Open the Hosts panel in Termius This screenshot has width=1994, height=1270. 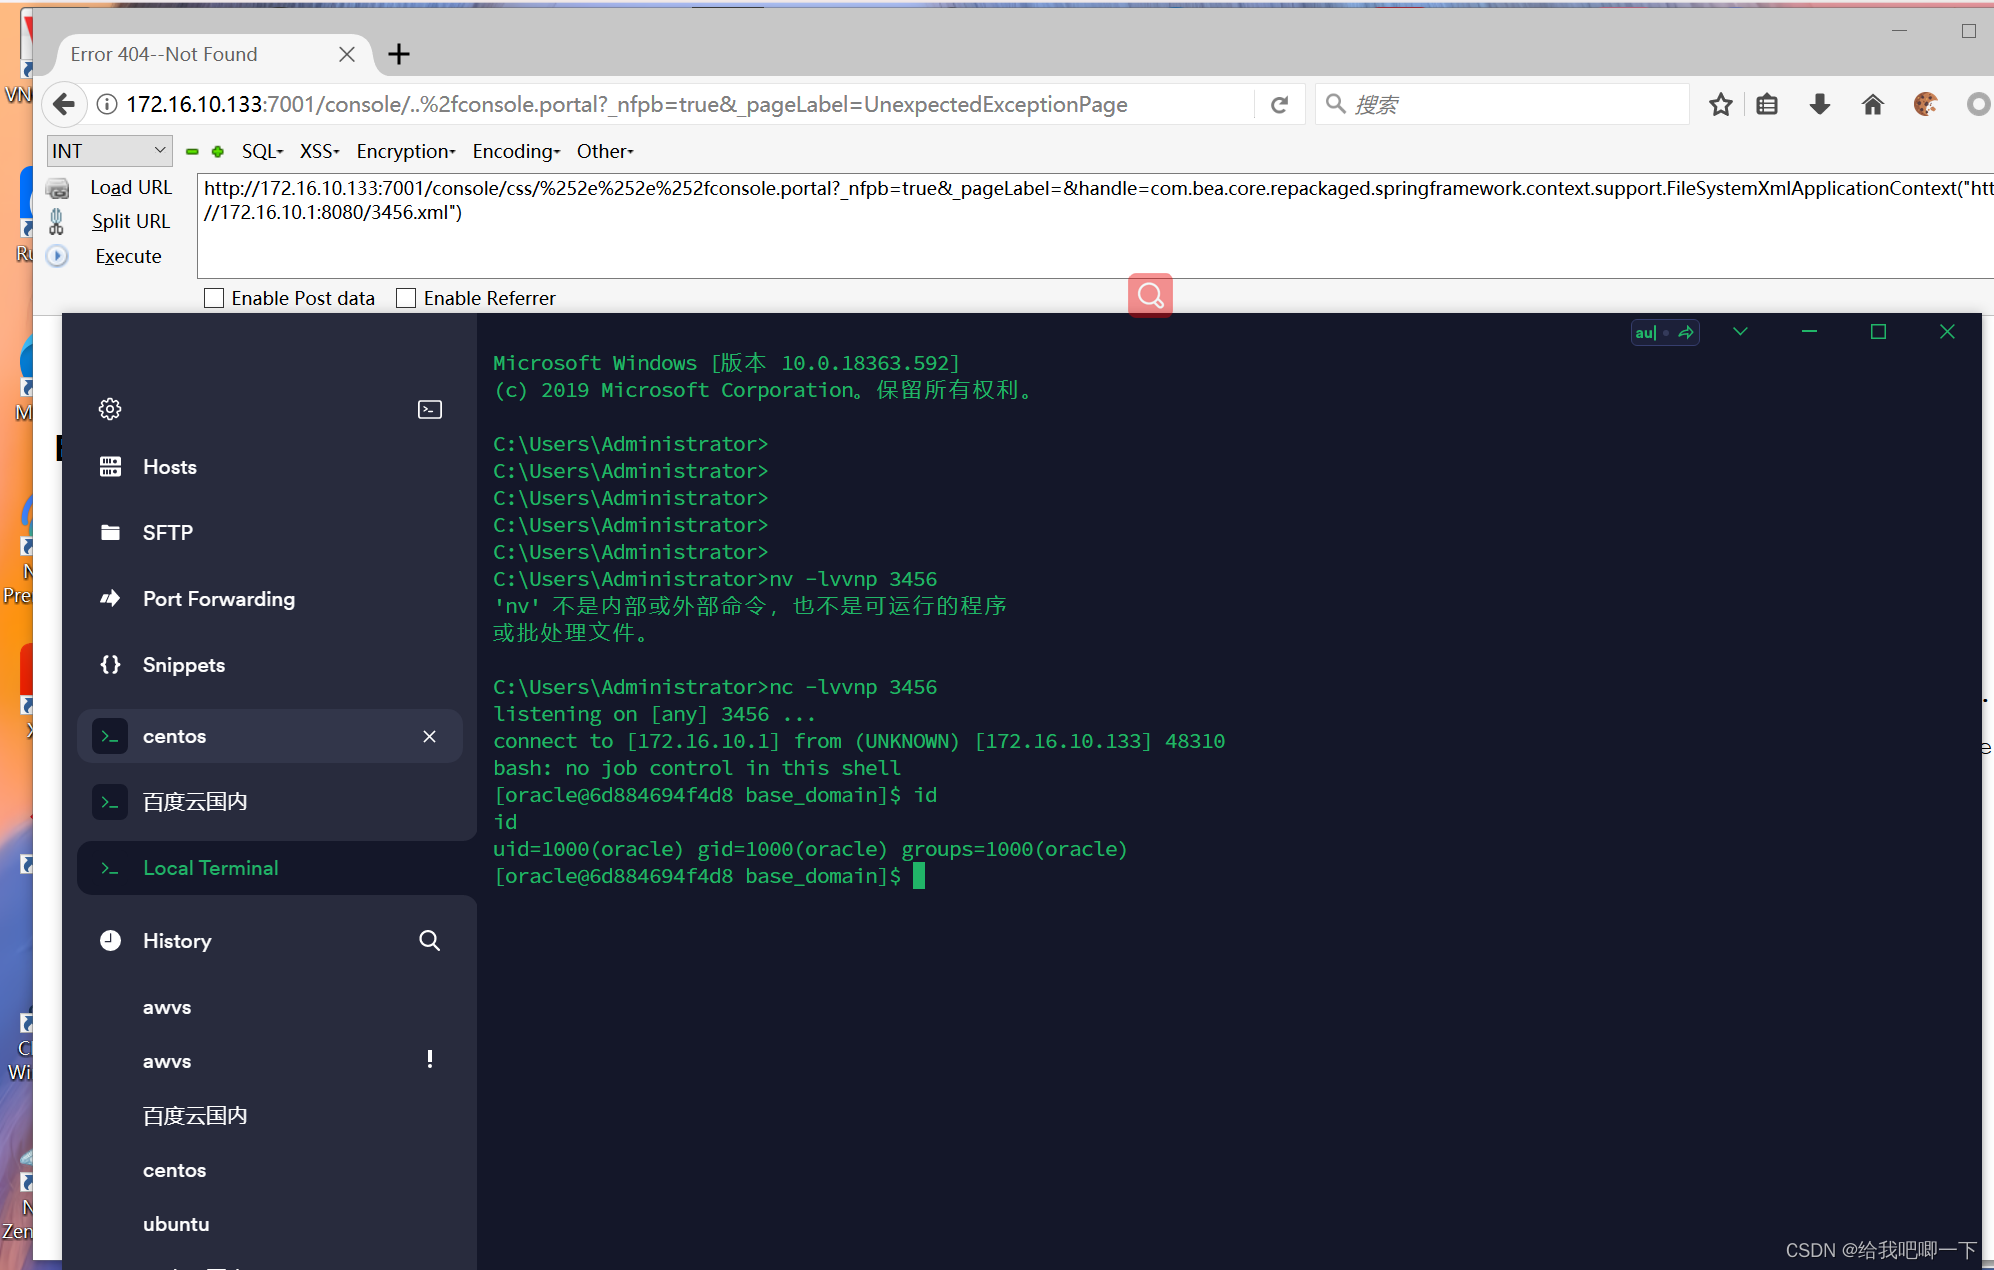168,466
